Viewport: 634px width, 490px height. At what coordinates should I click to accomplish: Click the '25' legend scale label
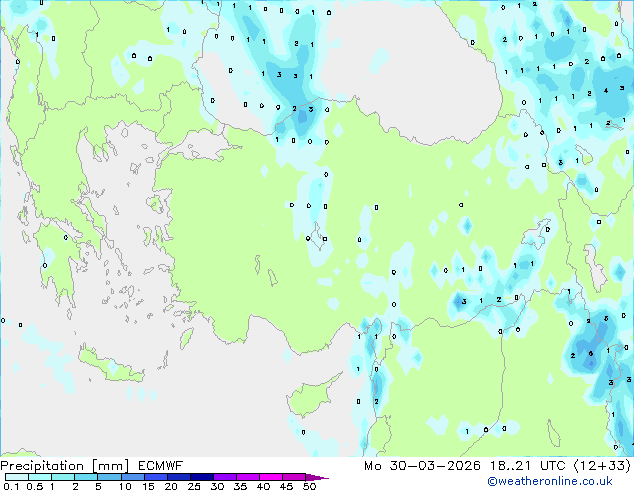click(x=194, y=486)
